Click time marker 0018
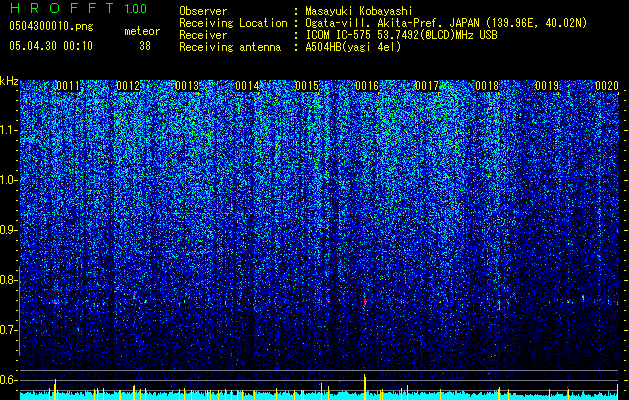Viewport: 629px width, 400px height. pos(487,86)
